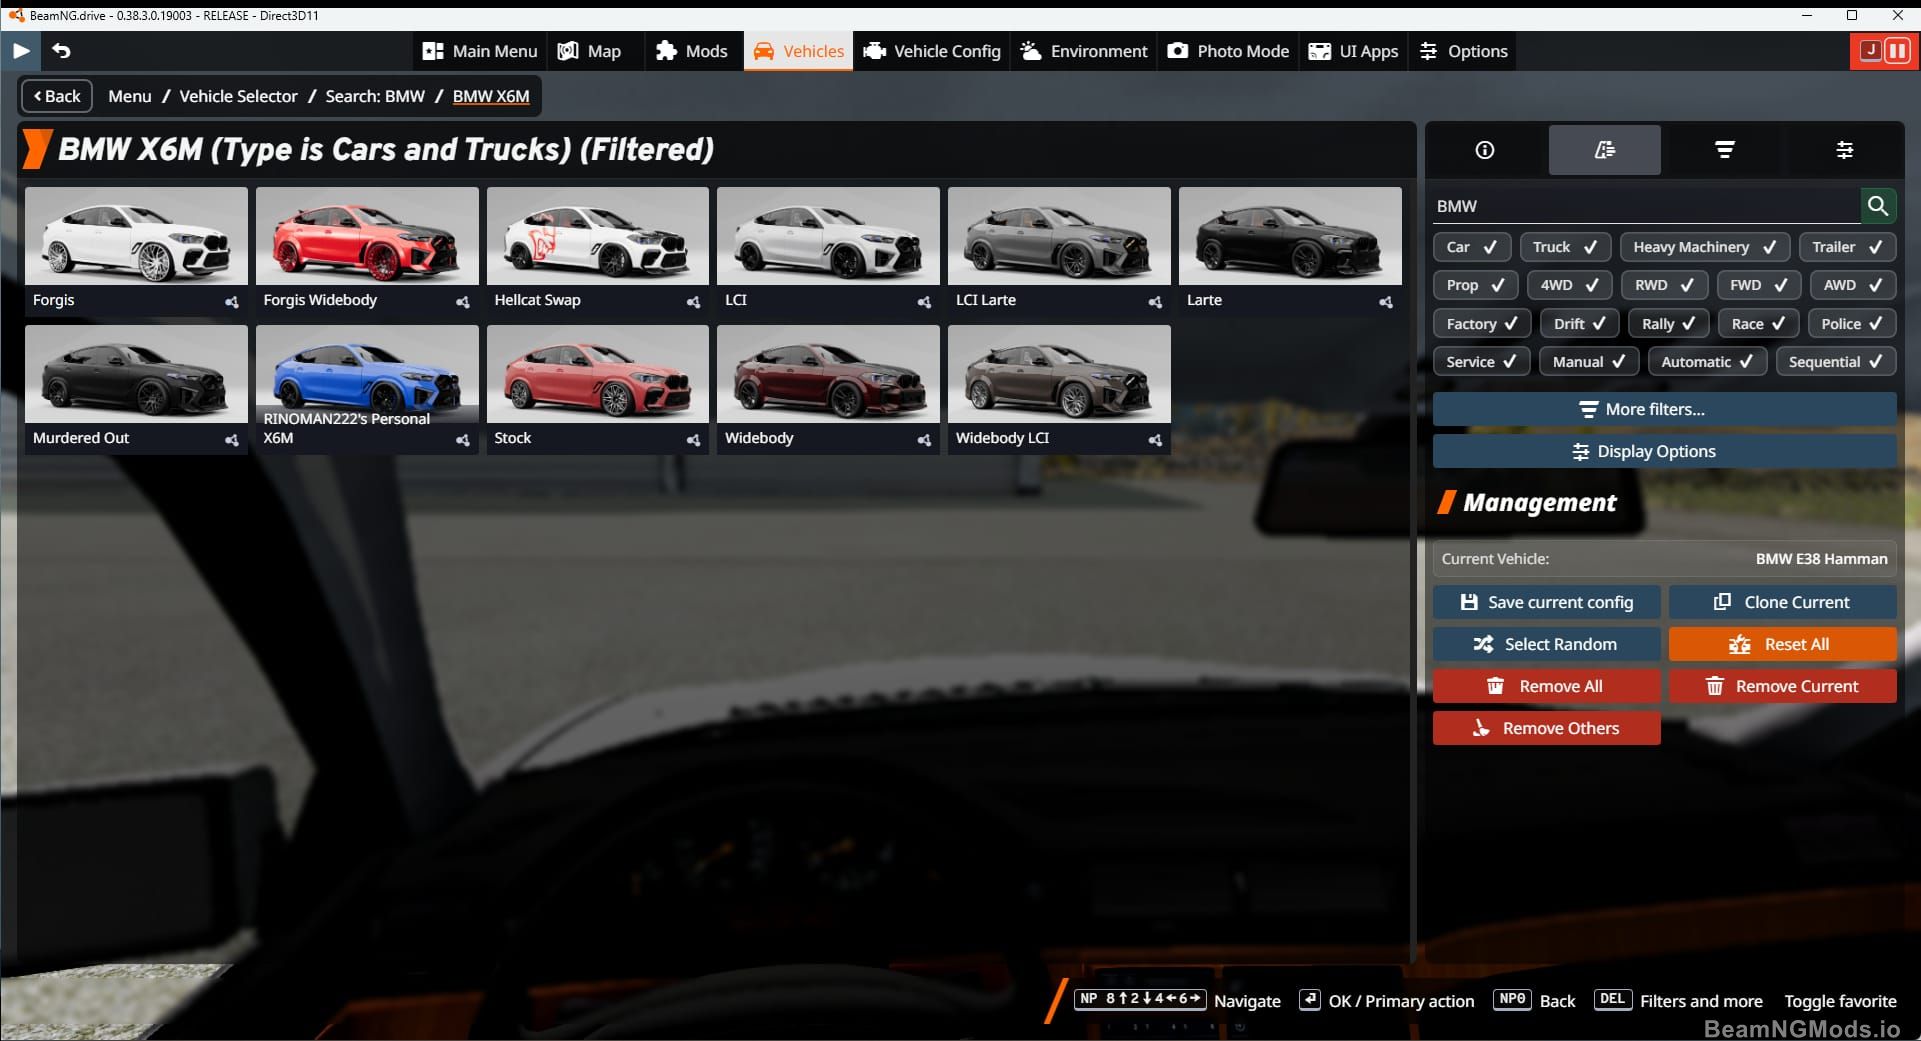Open Photo Mode from the top bar

click(1228, 51)
